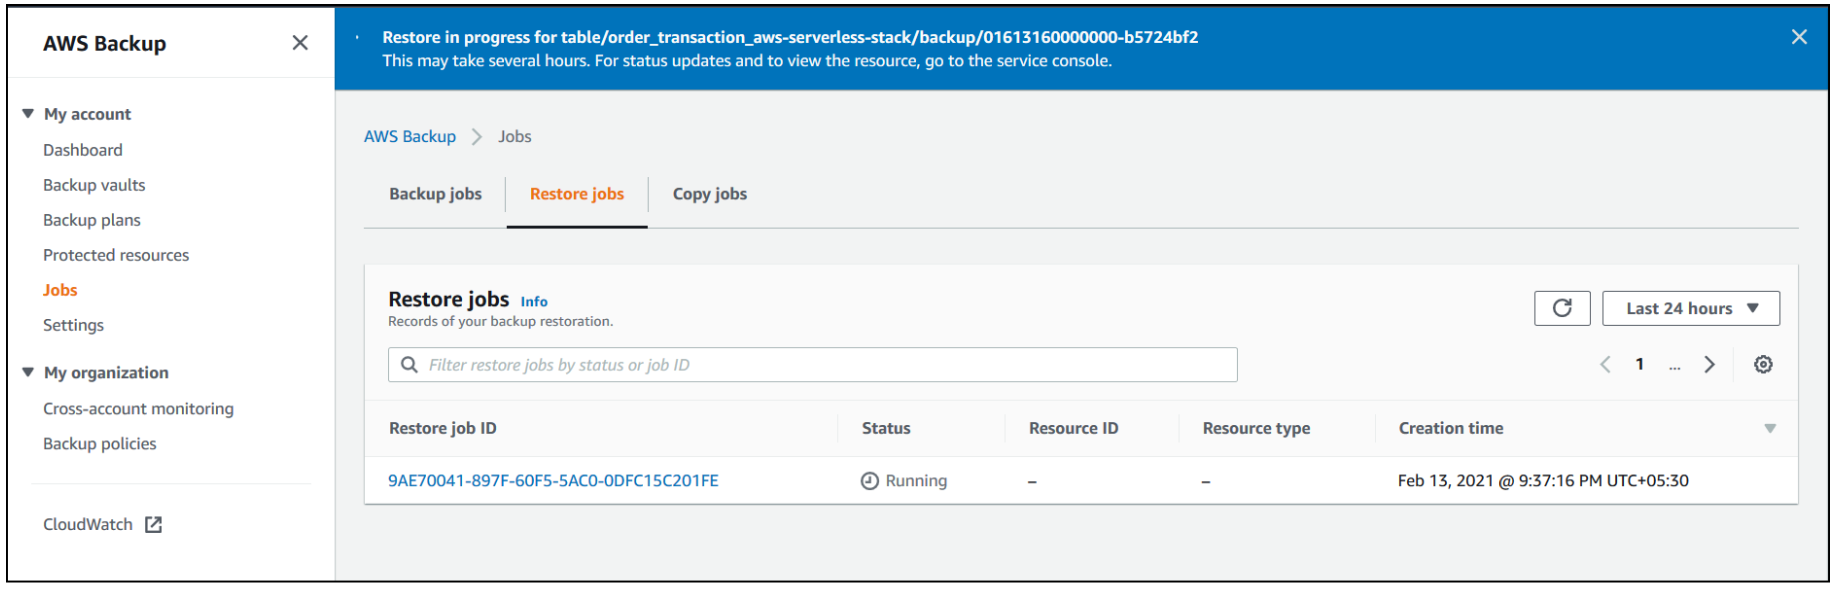This screenshot has height=590, width=1836.
Task: Click the Jobs breadcrumb text
Action: 515,136
